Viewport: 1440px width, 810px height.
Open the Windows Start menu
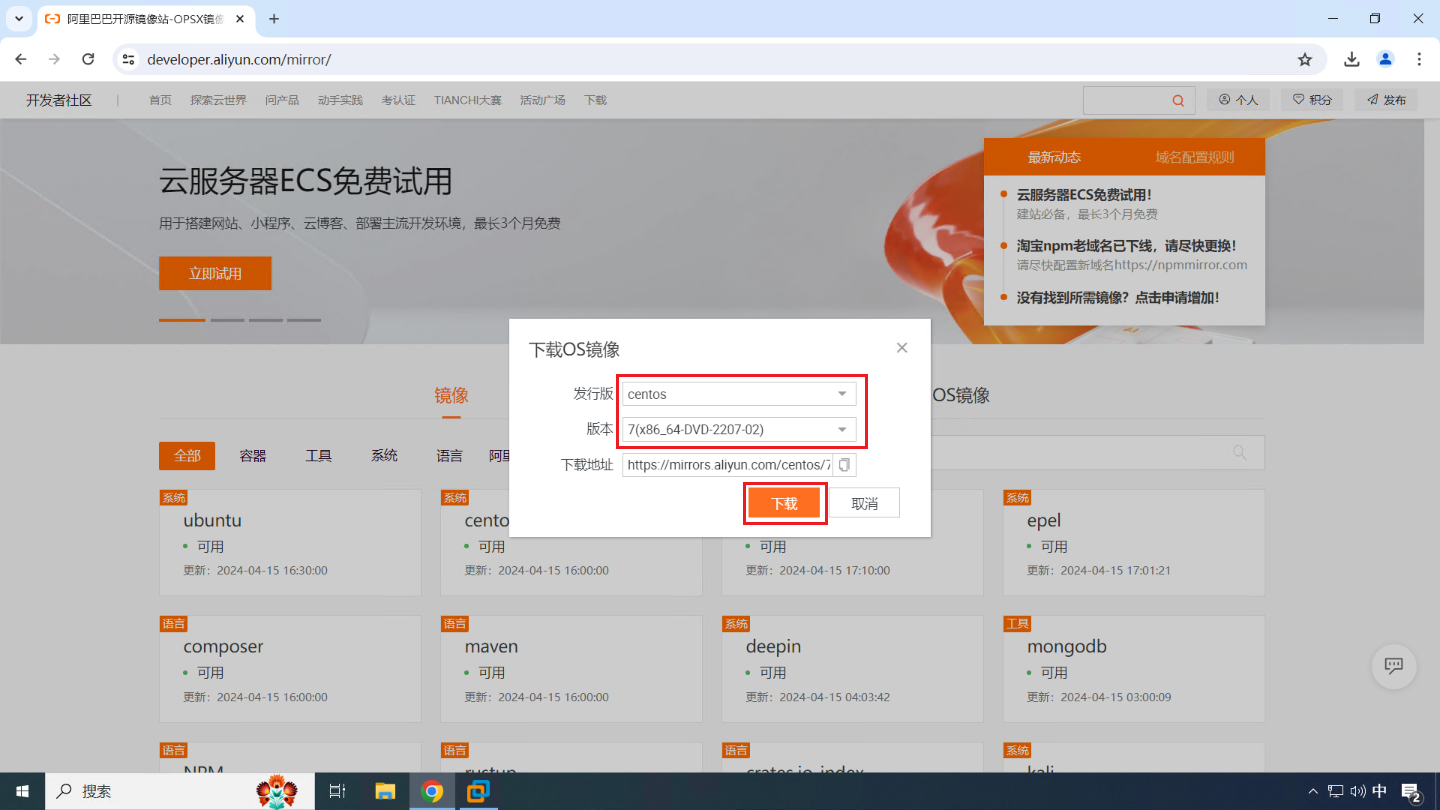click(x=23, y=791)
